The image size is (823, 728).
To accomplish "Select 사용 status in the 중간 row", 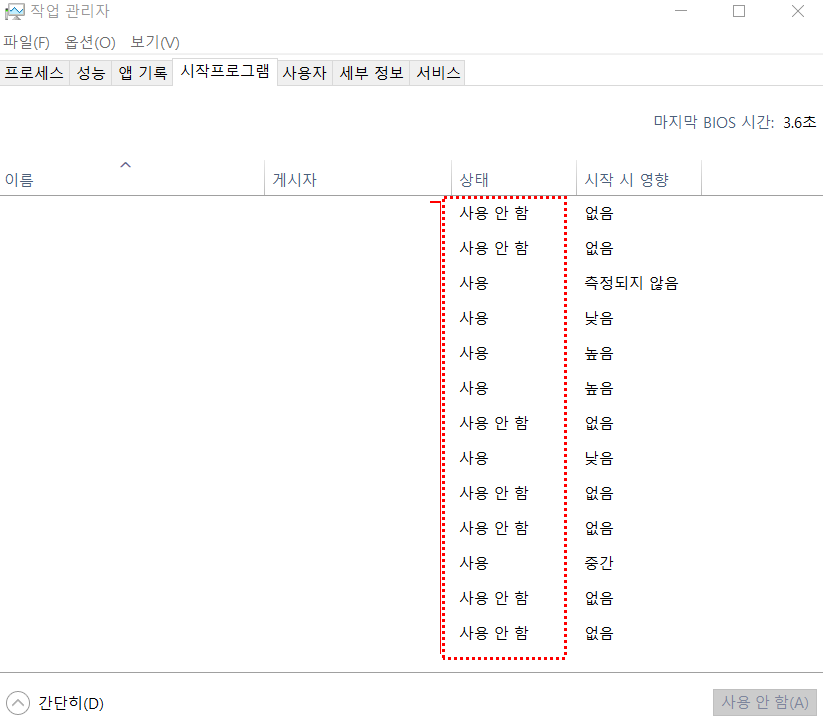I will point(474,563).
